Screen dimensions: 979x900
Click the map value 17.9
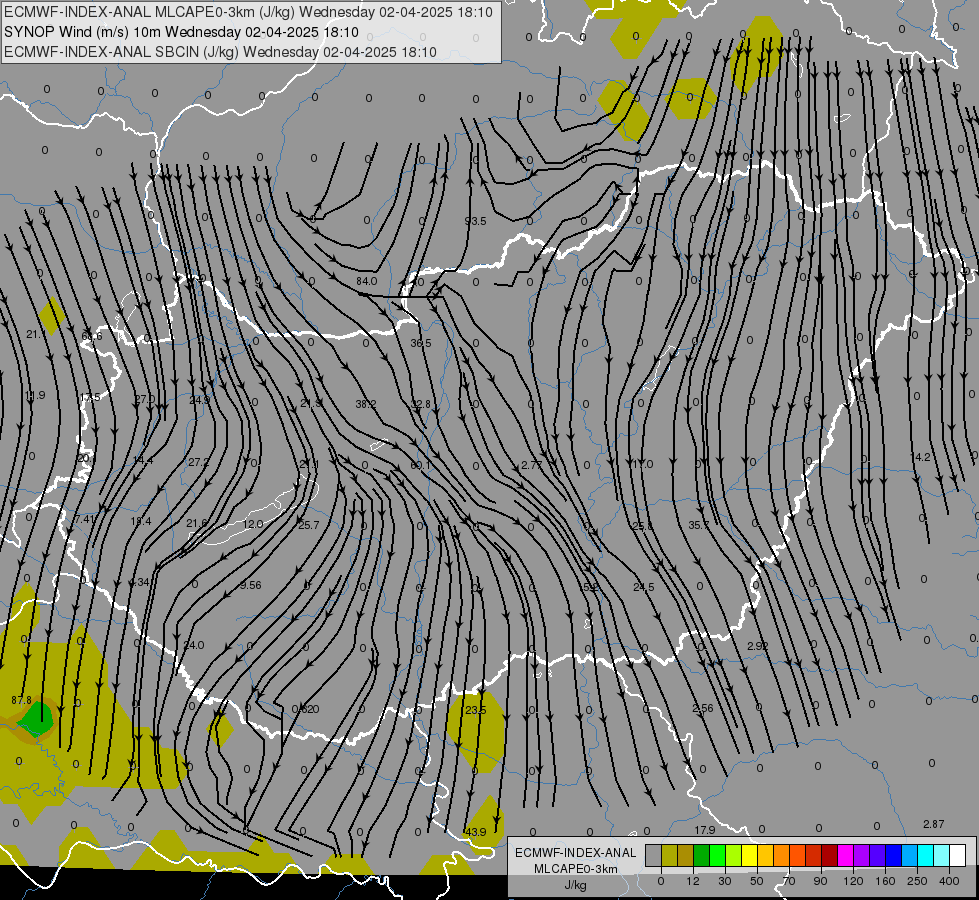point(704,830)
